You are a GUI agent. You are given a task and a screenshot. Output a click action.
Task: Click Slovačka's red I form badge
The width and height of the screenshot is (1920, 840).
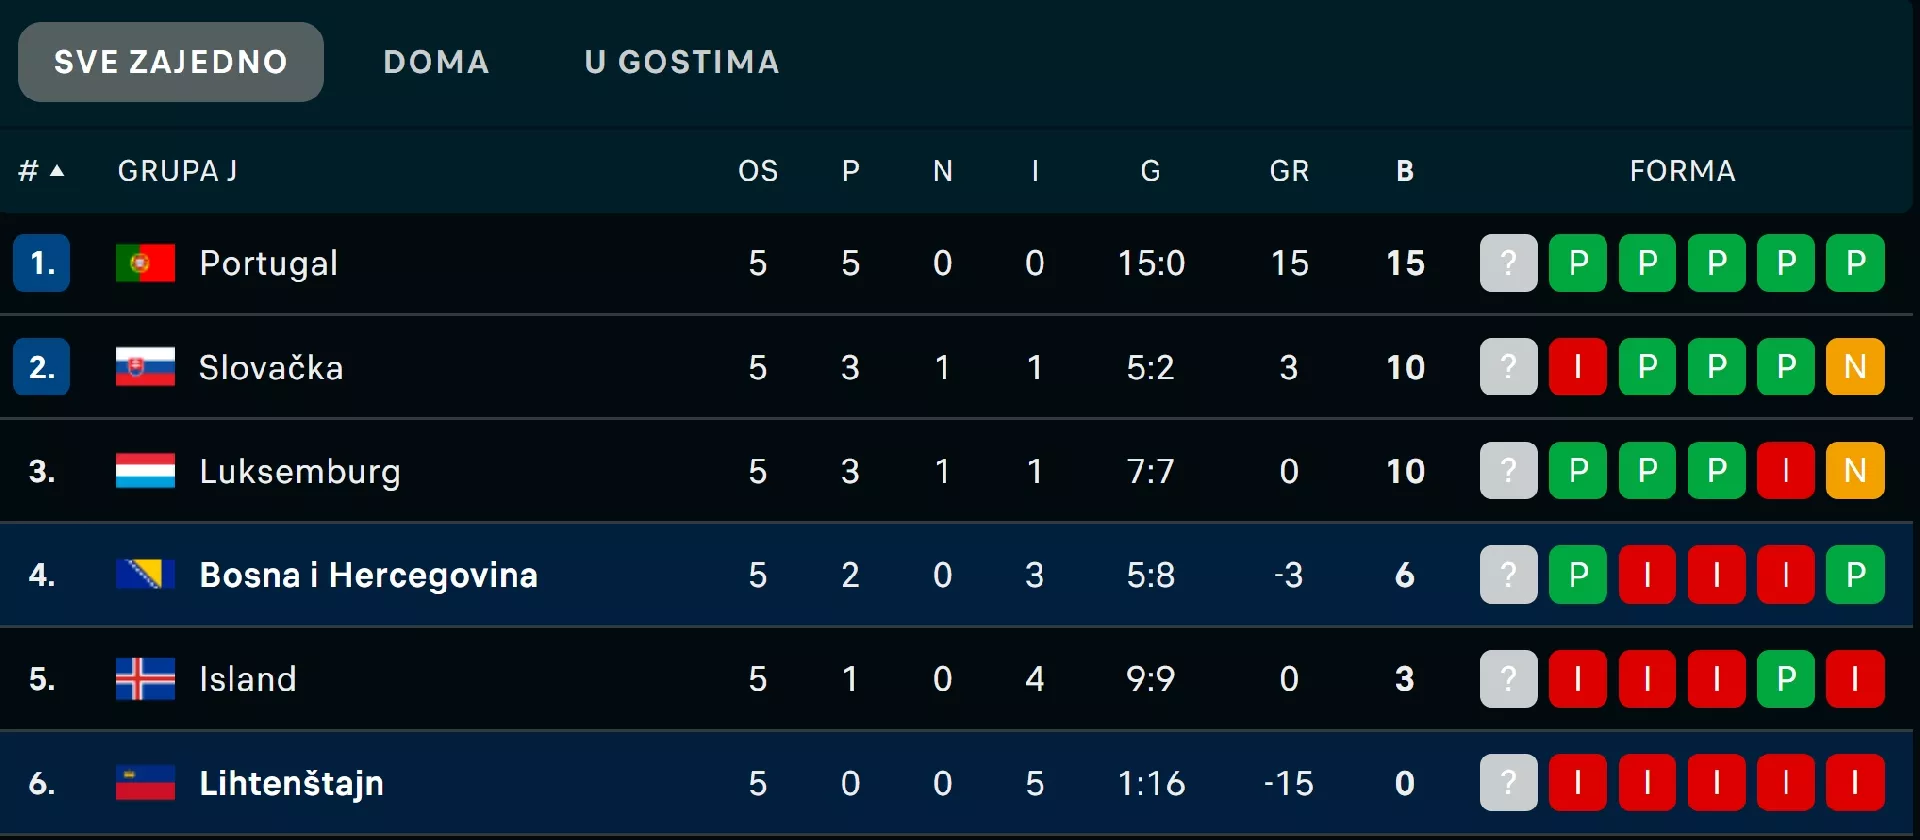click(x=1577, y=367)
